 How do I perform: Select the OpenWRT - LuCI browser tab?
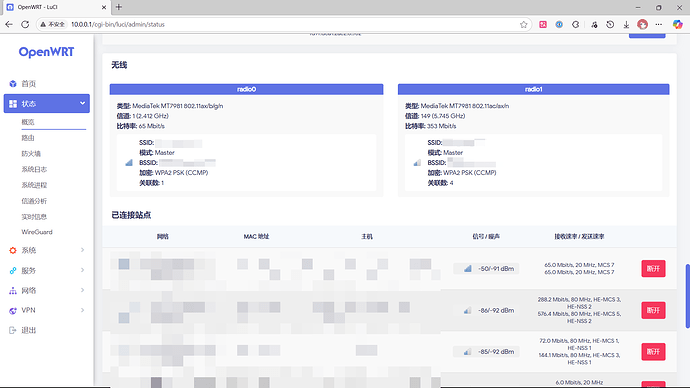(x=56, y=7)
